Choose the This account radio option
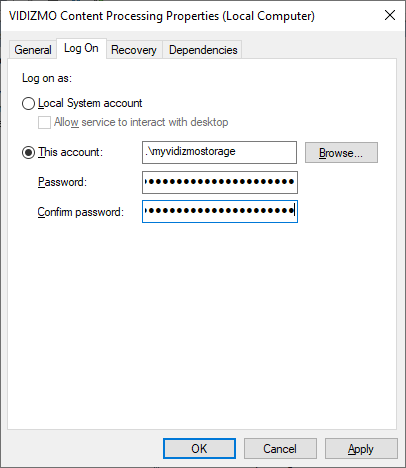This screenshot has width=406, height=468. pos(28,152)
